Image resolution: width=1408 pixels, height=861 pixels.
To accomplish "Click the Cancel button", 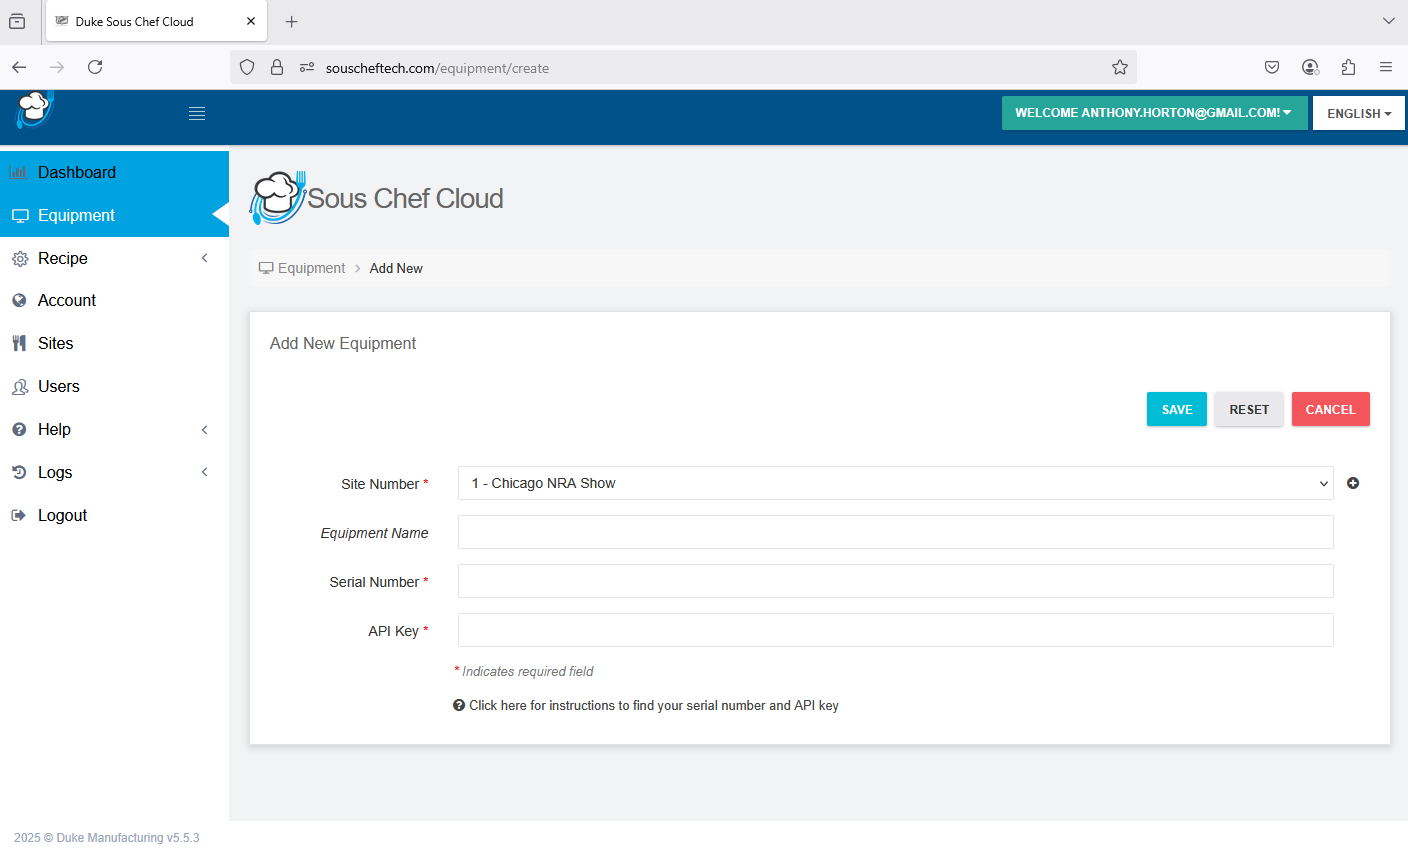I will point(1330,409).
